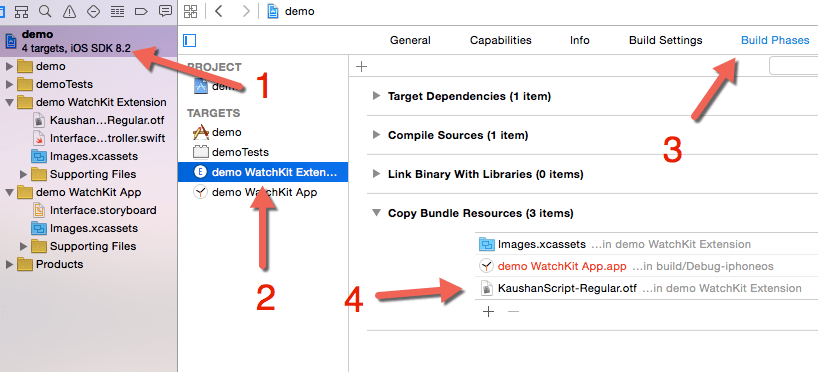The image size is (818, 372).
Task: Remove selected resource with minus button
Action: [x=513, y=311]
